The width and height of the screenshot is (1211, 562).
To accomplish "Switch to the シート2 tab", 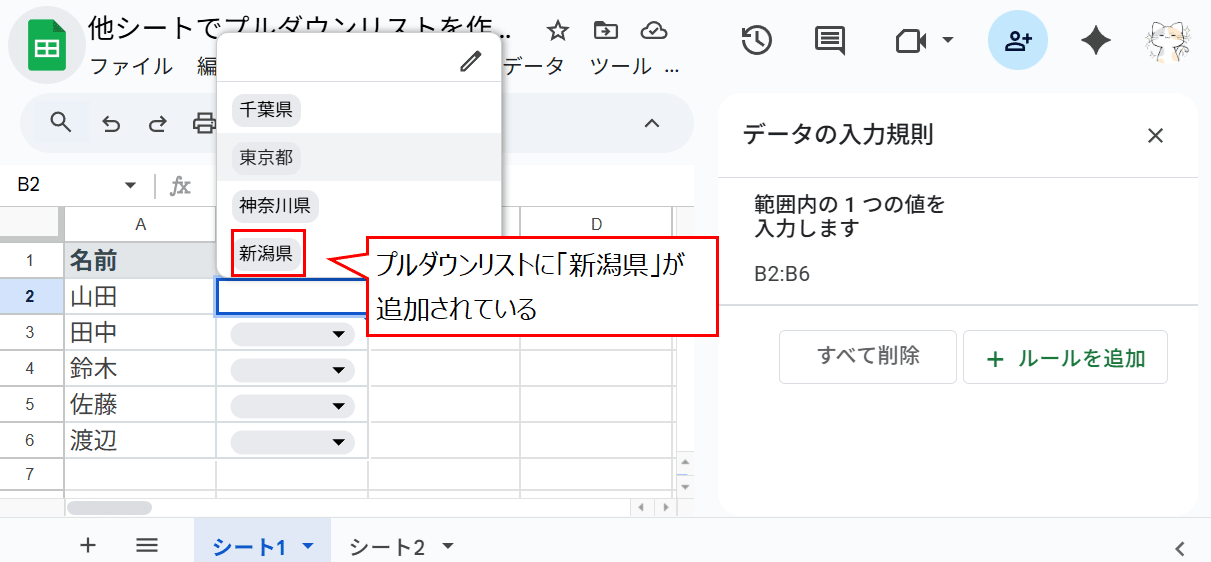I will [x=387, y=547].
